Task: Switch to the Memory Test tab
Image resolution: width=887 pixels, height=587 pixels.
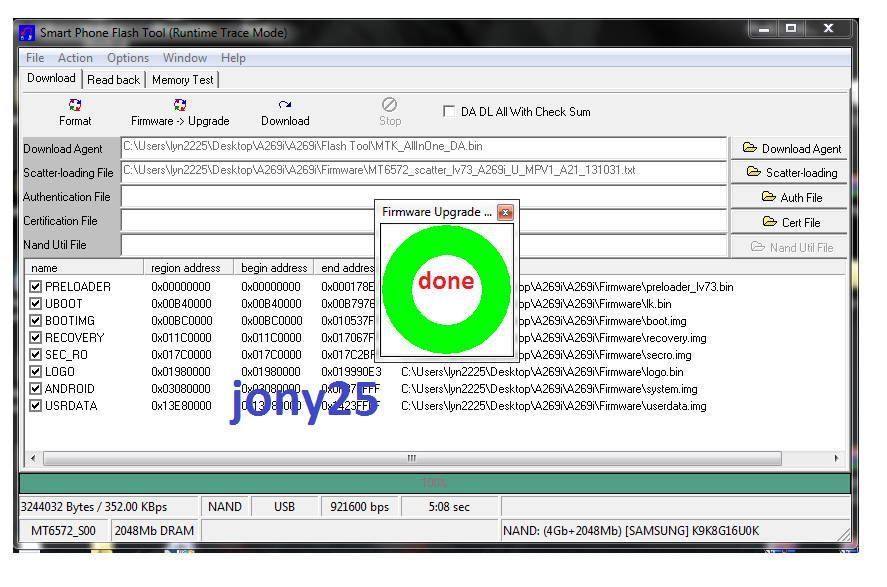Action: coord(182,80)
